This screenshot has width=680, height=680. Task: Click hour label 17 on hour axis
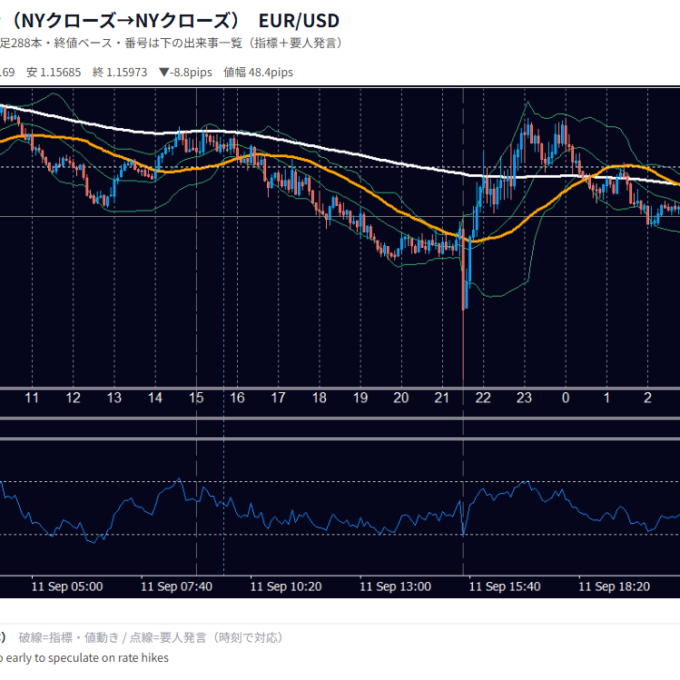278,398
